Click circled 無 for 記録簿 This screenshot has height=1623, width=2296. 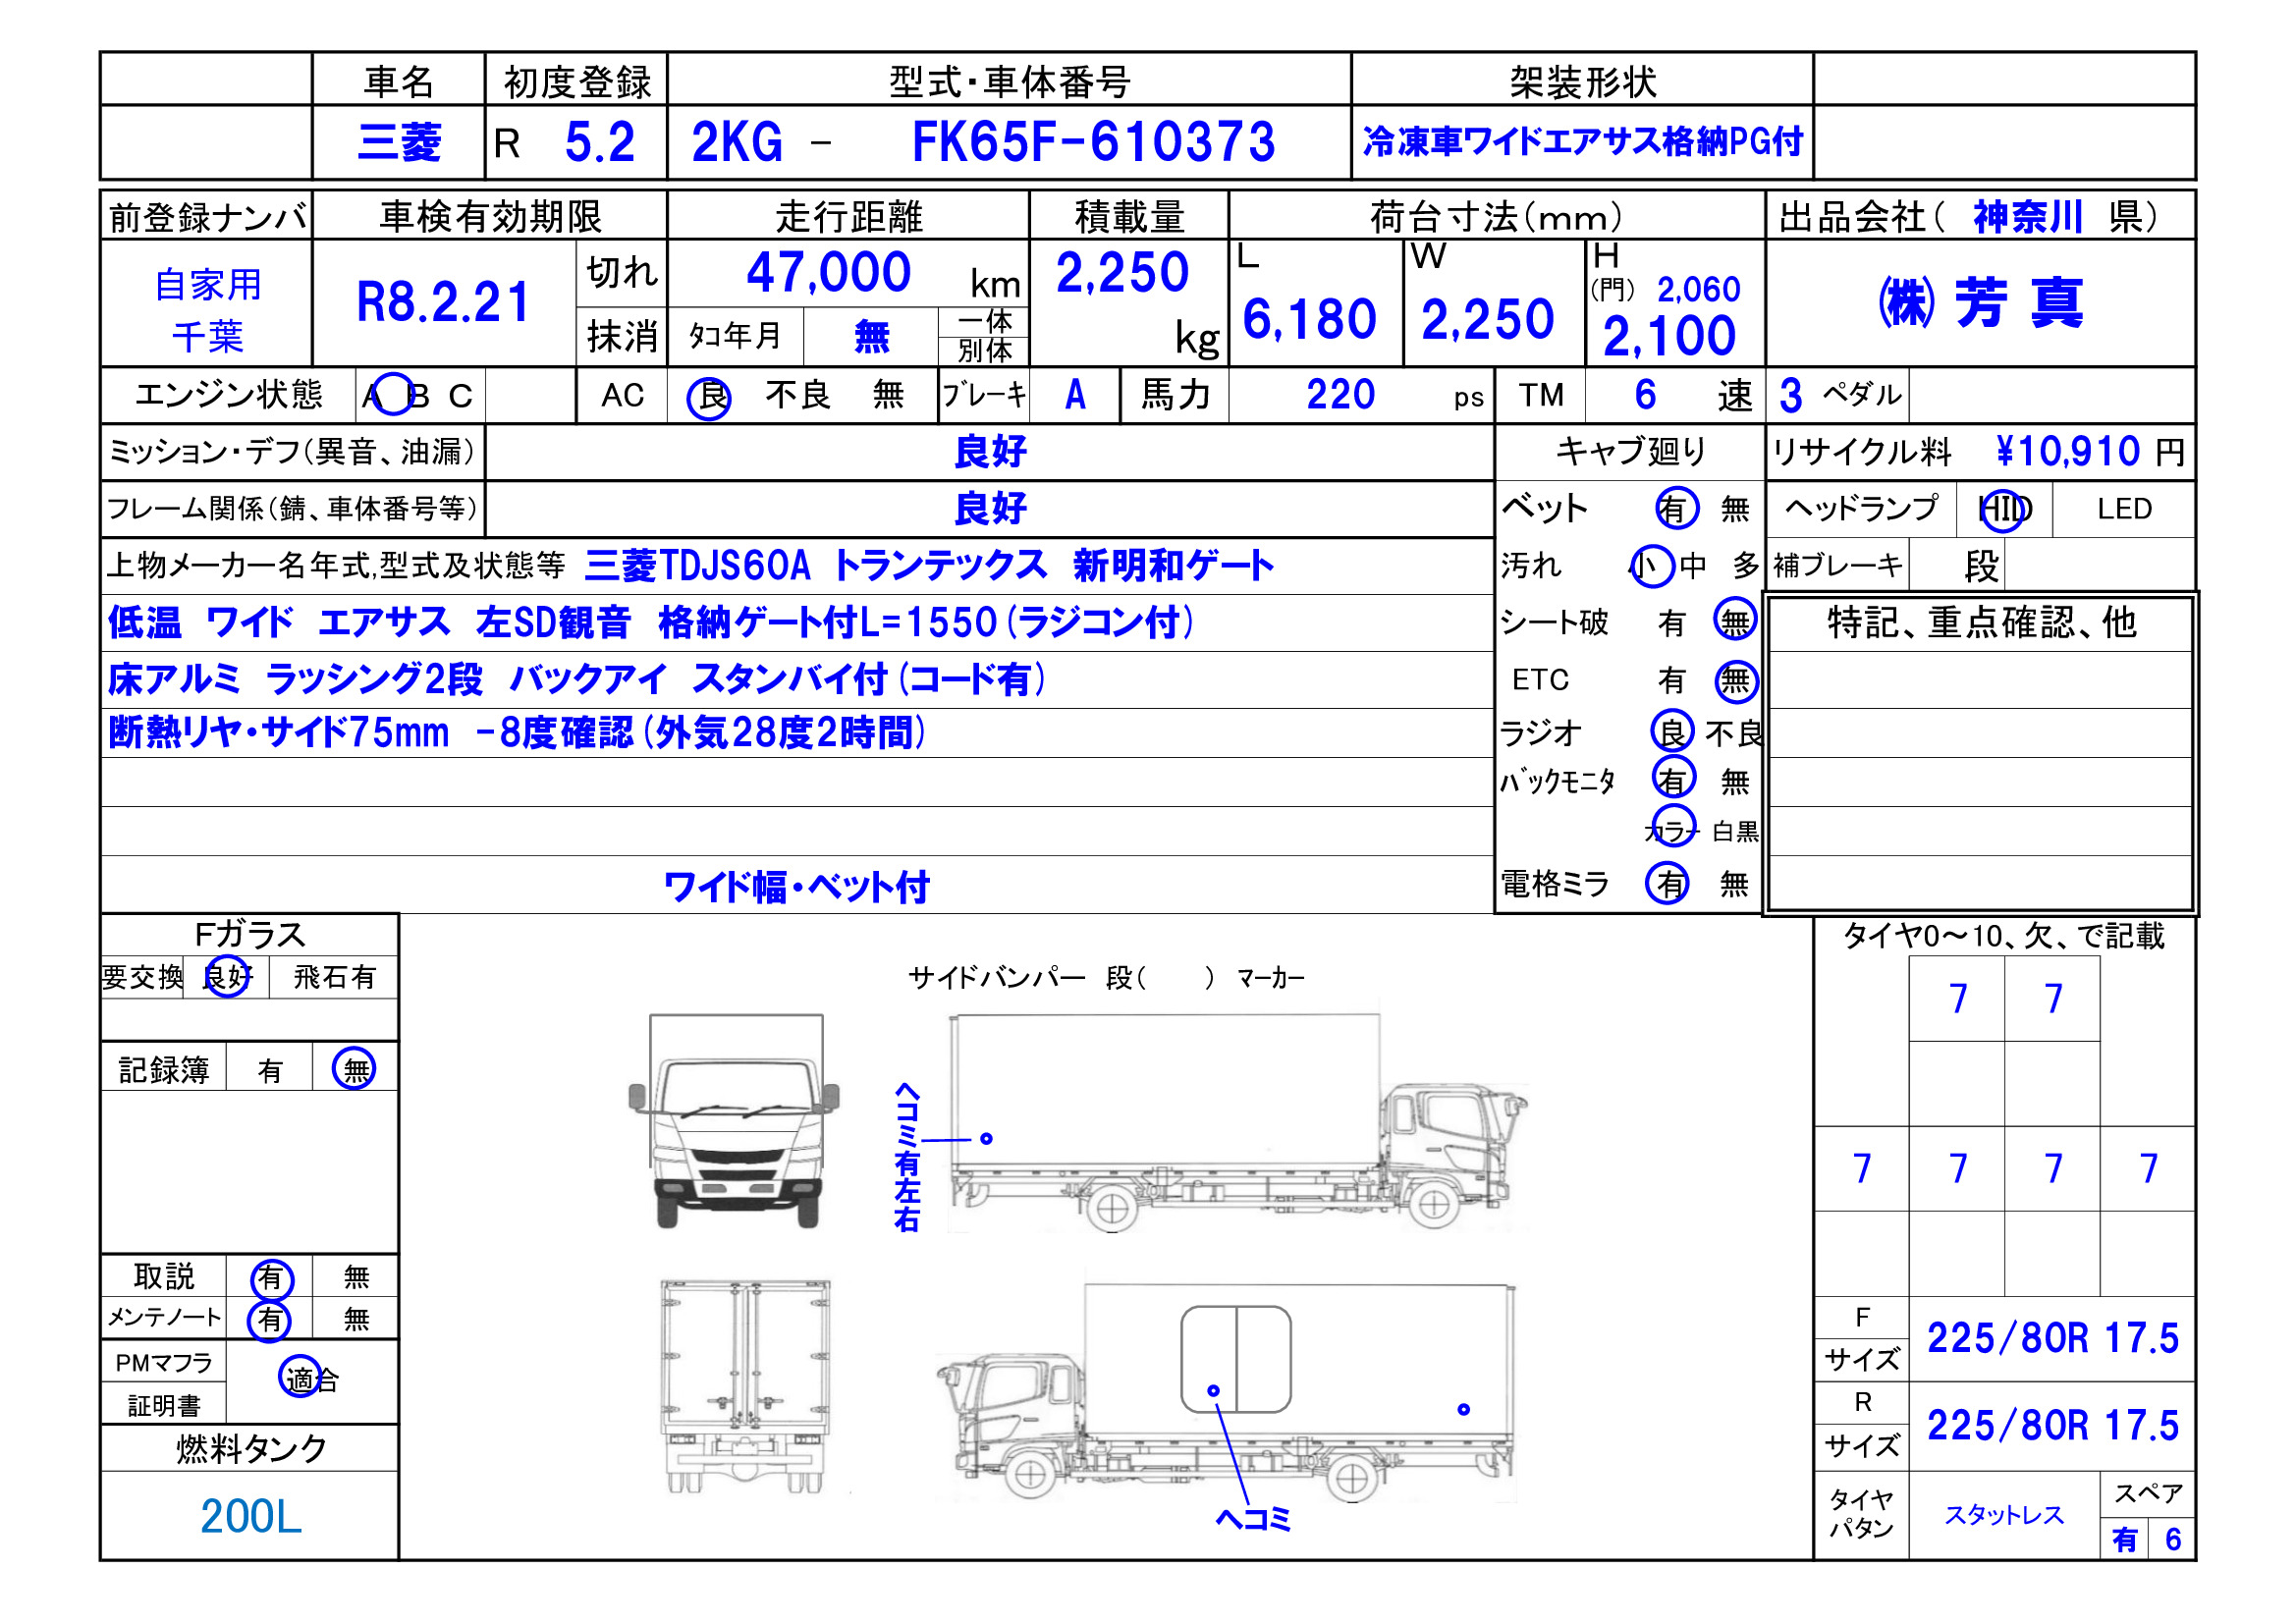[354, 1070]
